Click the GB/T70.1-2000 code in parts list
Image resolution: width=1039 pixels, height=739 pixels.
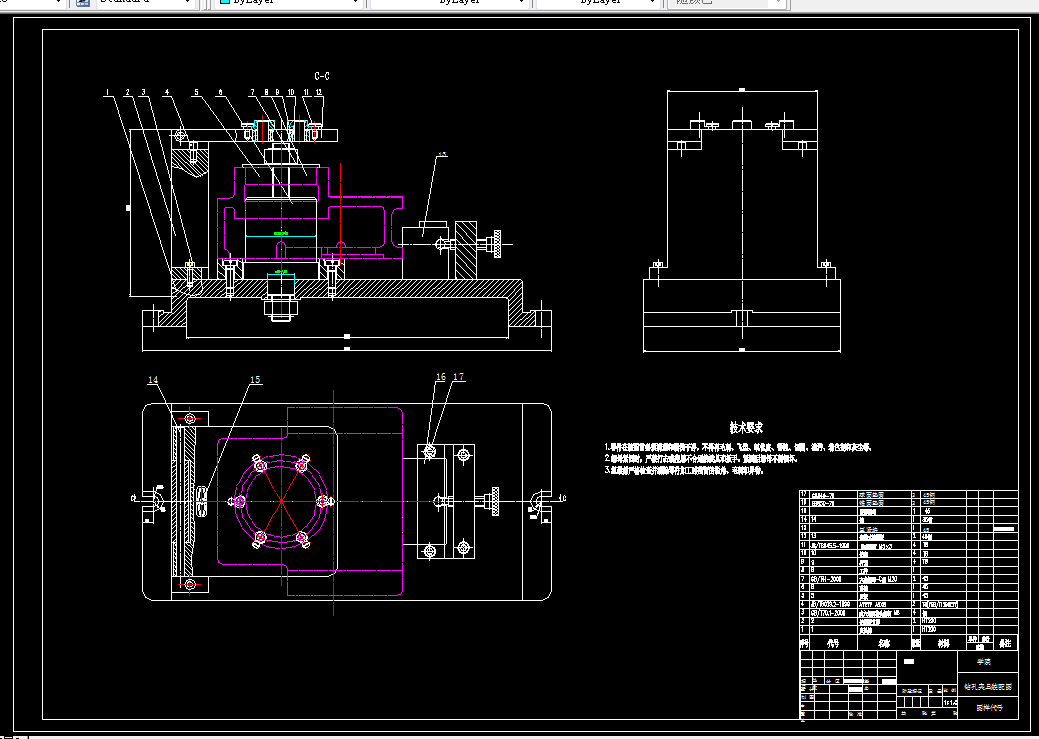830,613
